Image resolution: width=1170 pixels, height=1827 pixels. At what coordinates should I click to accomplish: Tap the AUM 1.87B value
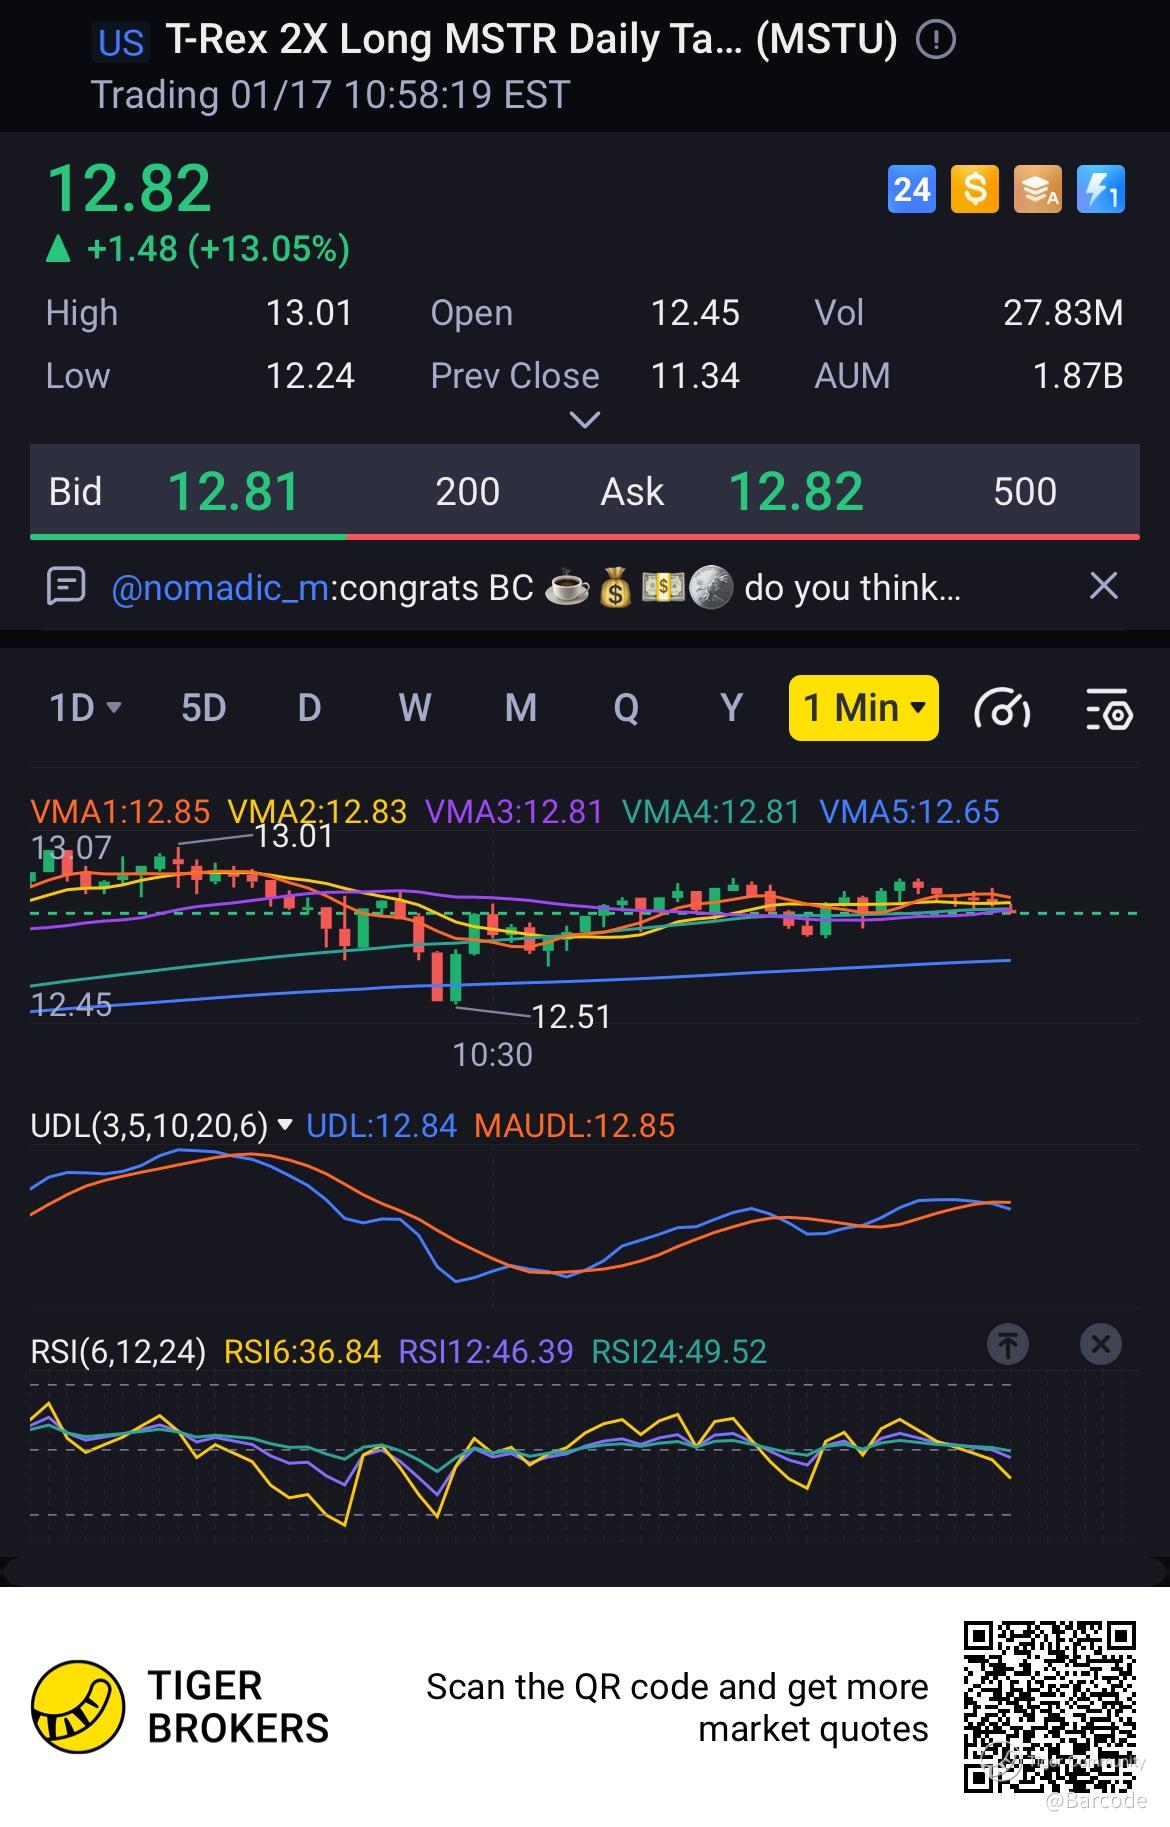tap(1077, 376)
